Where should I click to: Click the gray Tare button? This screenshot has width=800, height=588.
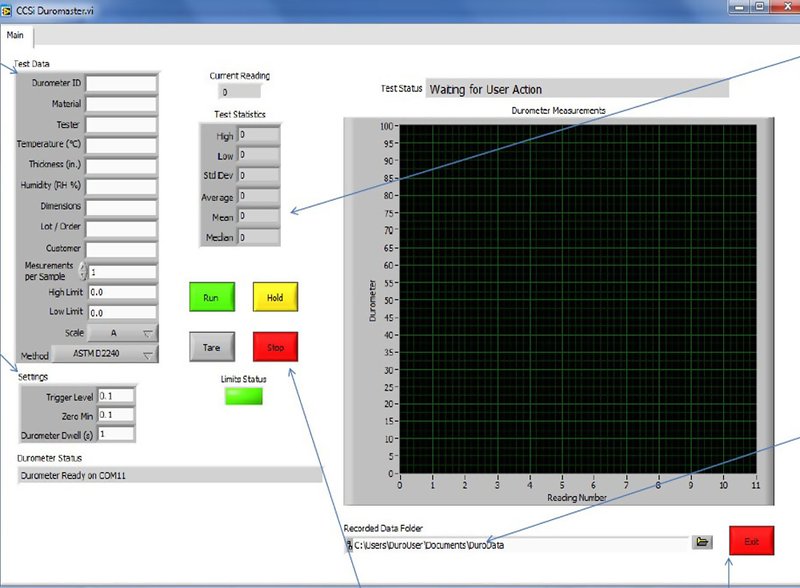(211, 348)
